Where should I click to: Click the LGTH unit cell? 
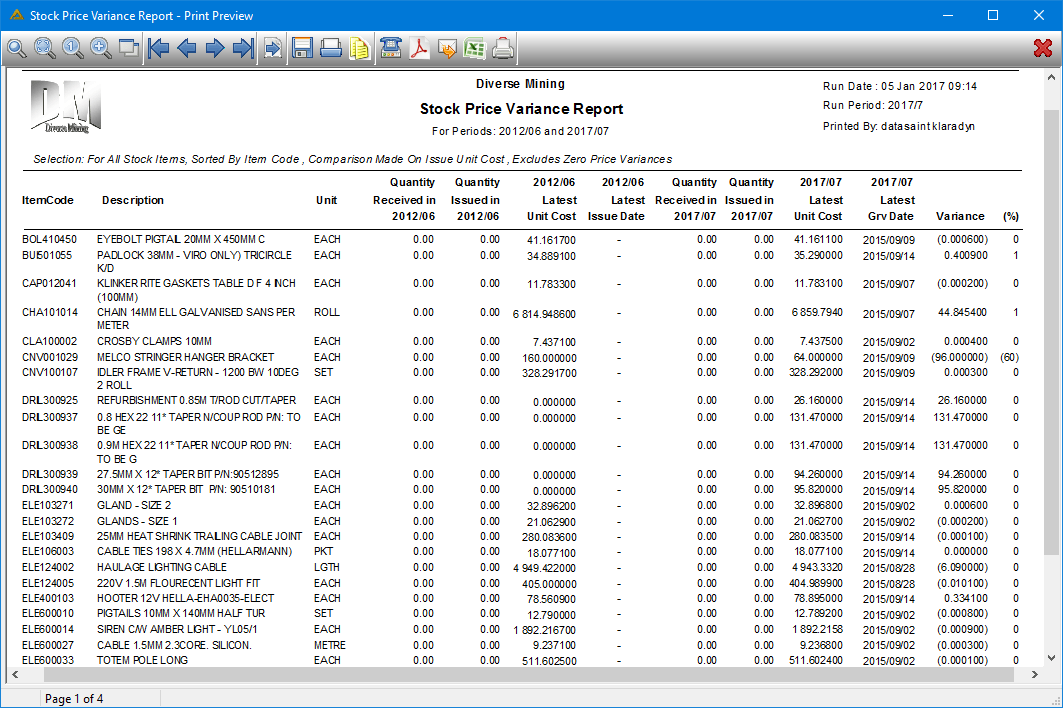tap(327, 567)
